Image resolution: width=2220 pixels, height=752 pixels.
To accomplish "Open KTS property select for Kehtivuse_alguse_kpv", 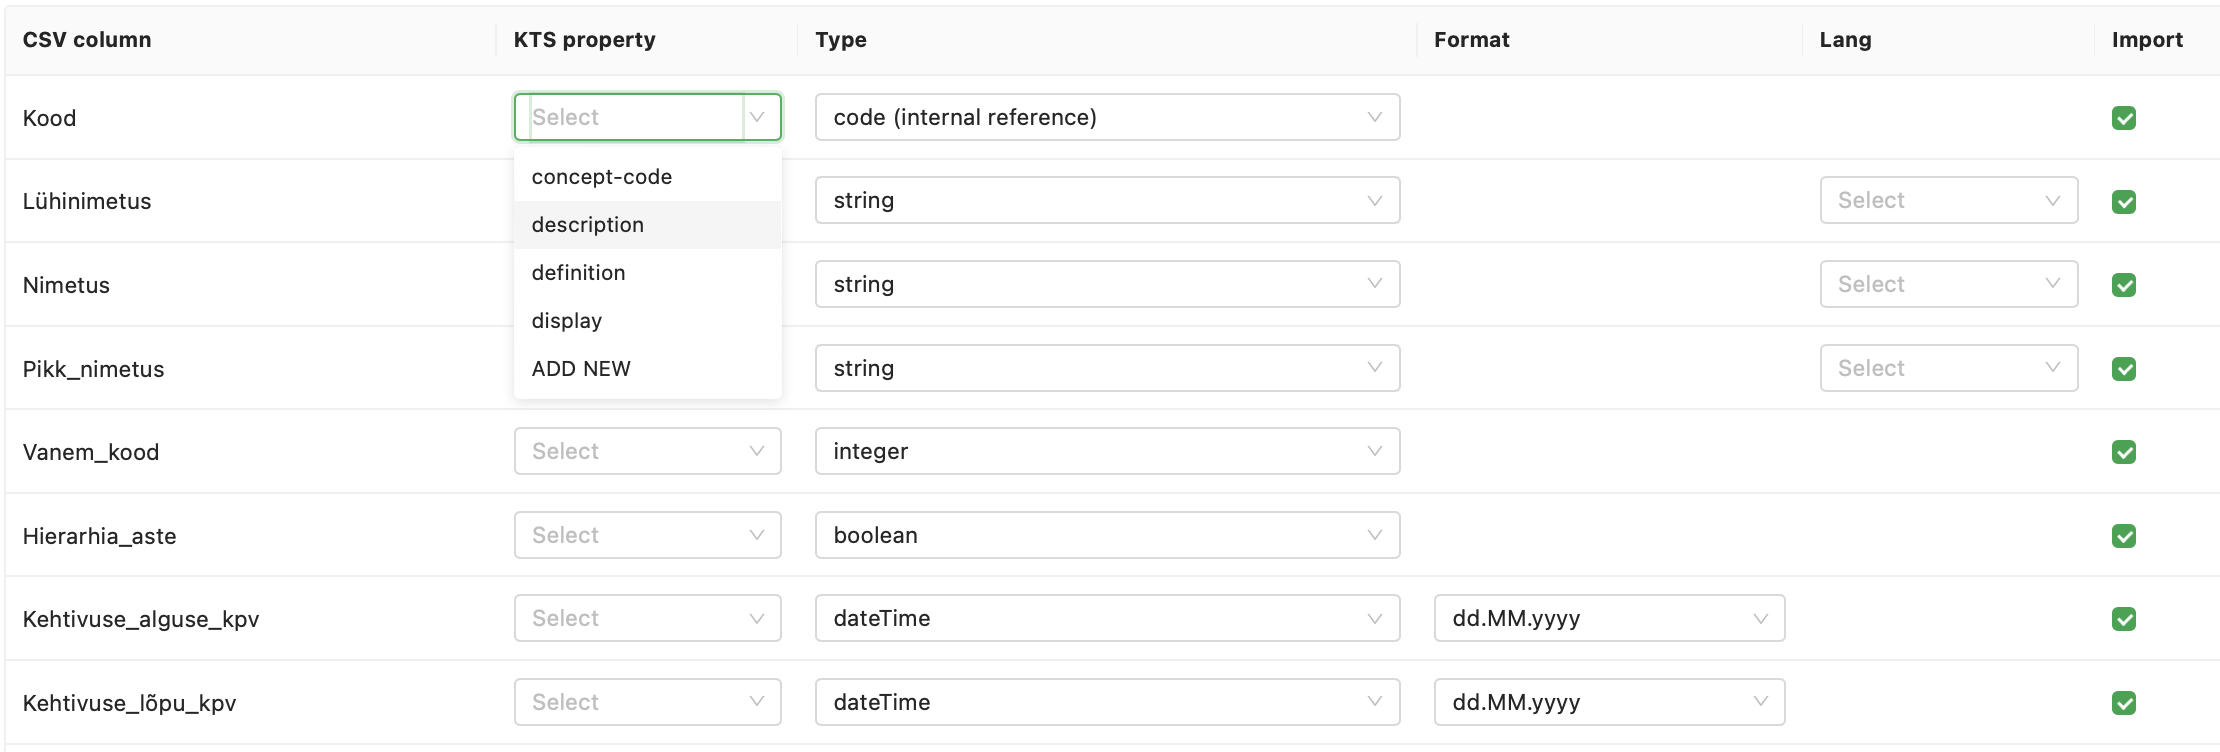I will [x=647, y=619].
